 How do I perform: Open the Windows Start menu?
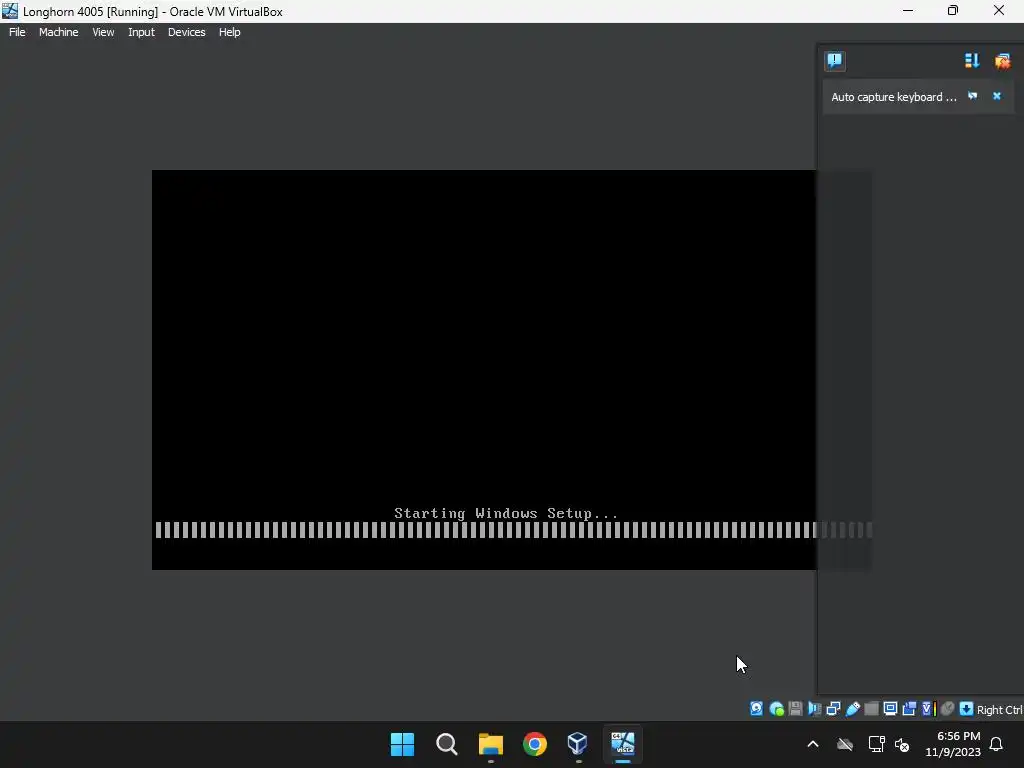pyautogui.click(x=402, y=744)
